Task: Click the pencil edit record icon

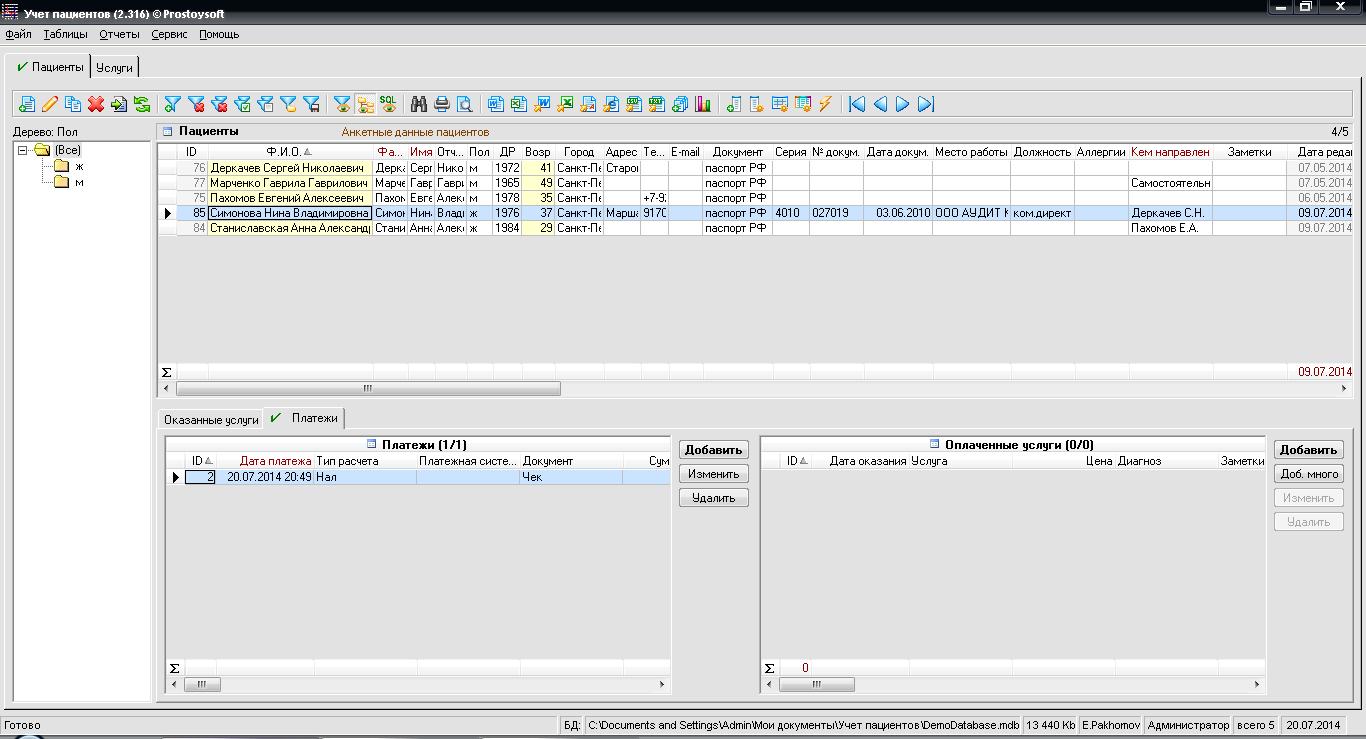Action: (x=50, y=104)
